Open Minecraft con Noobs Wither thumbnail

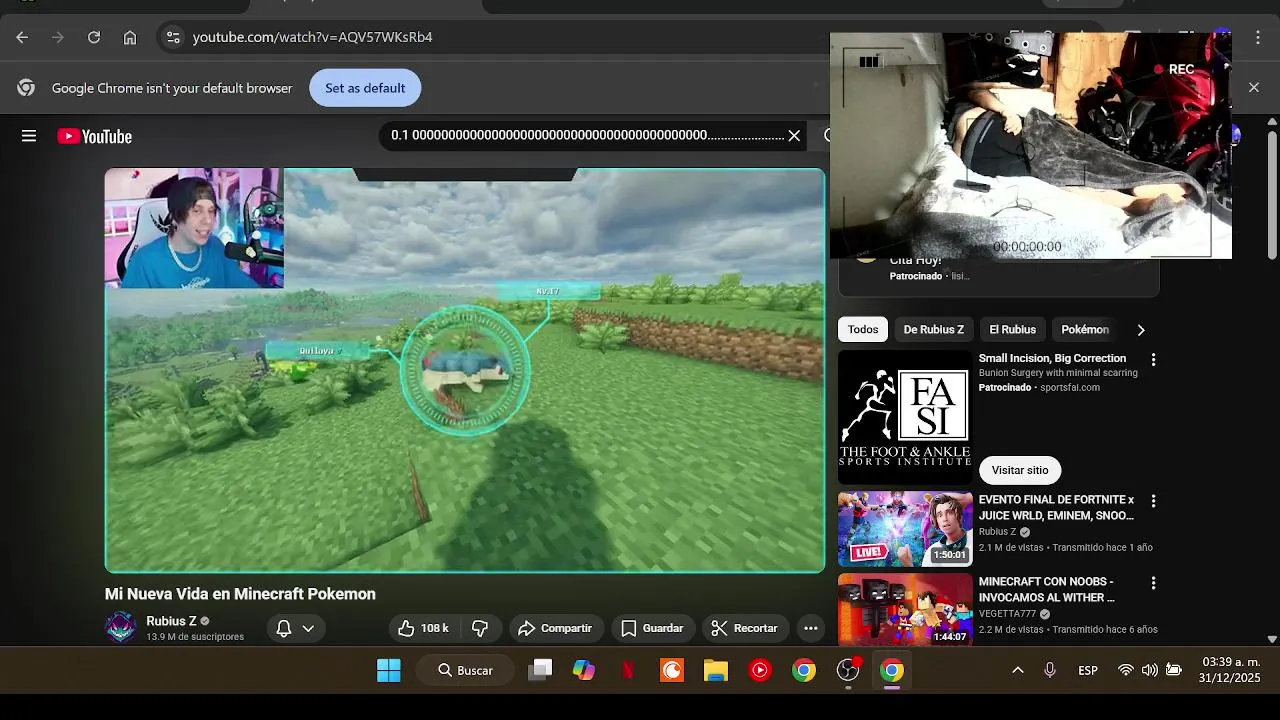905,610
